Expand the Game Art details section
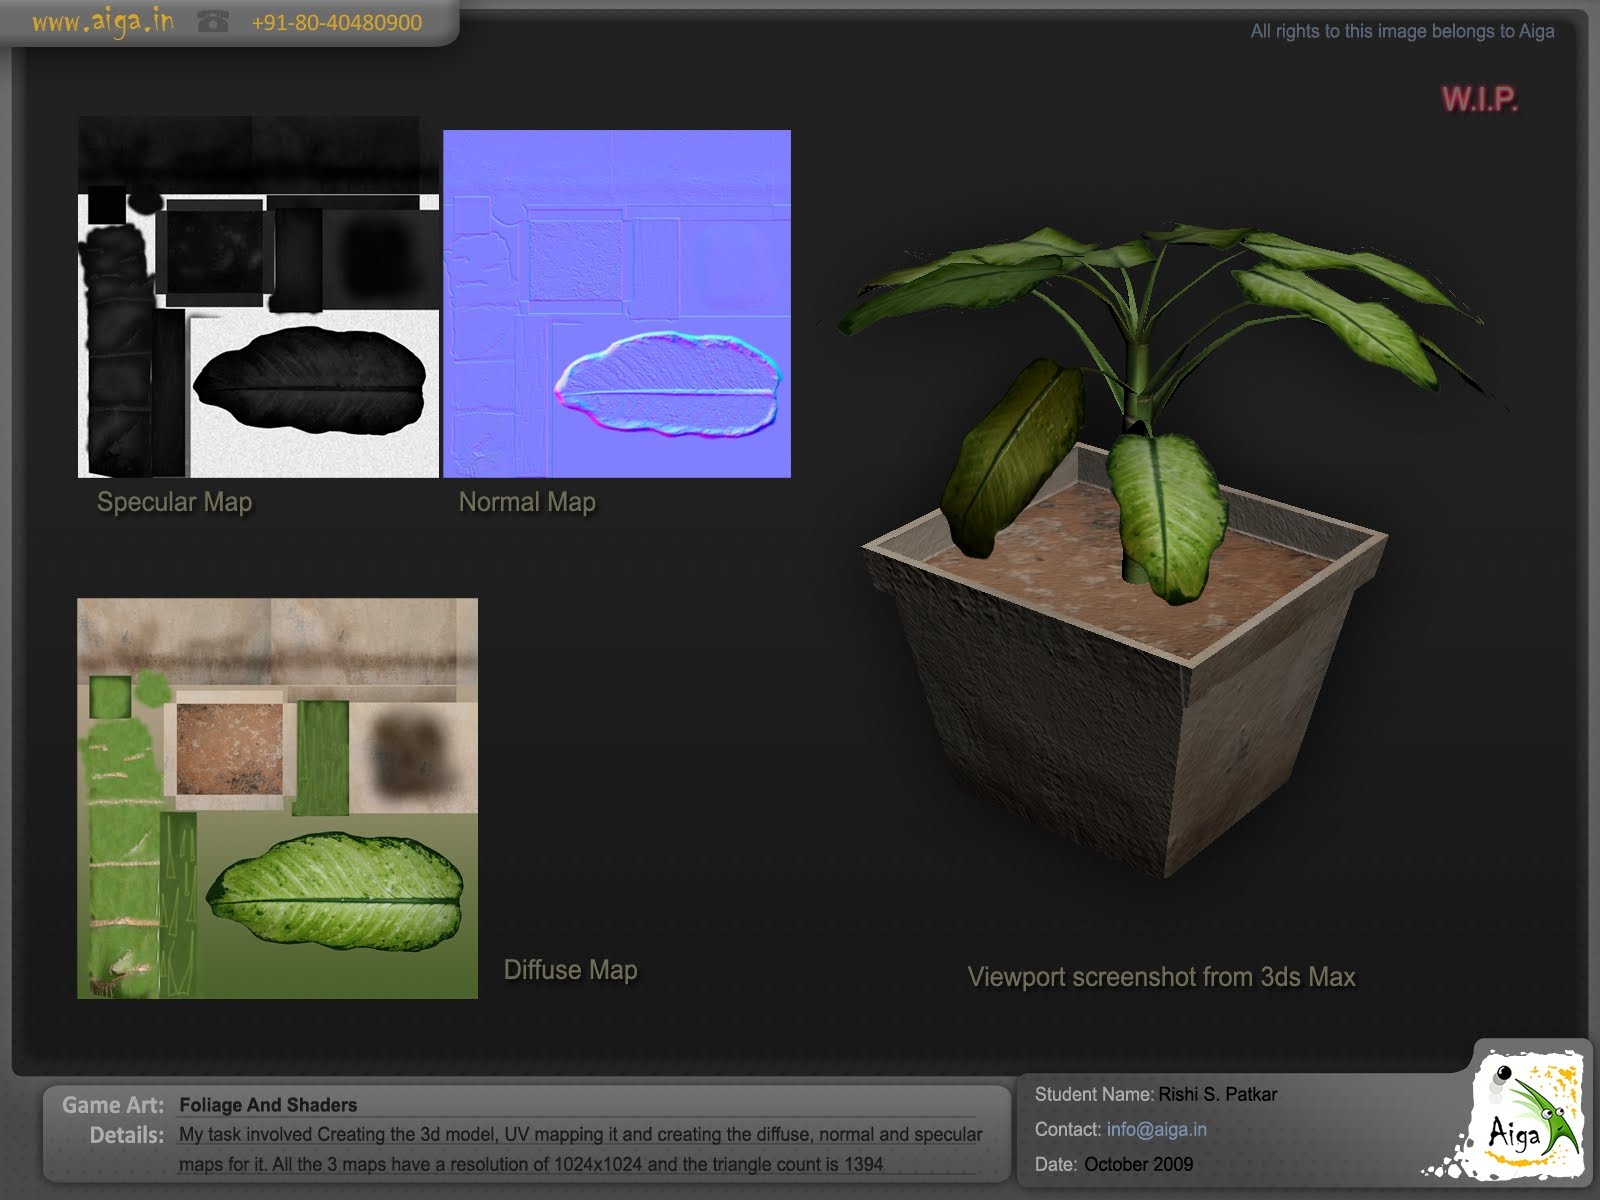This screenshot has width=1600, height=1200. (111, 1105)
